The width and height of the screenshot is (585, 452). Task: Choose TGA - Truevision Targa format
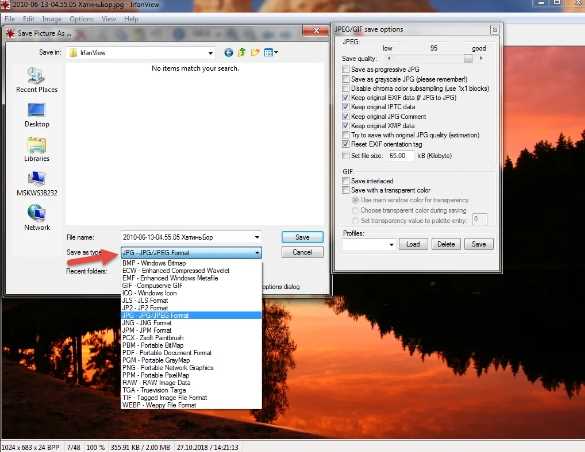tap(191, 390)
